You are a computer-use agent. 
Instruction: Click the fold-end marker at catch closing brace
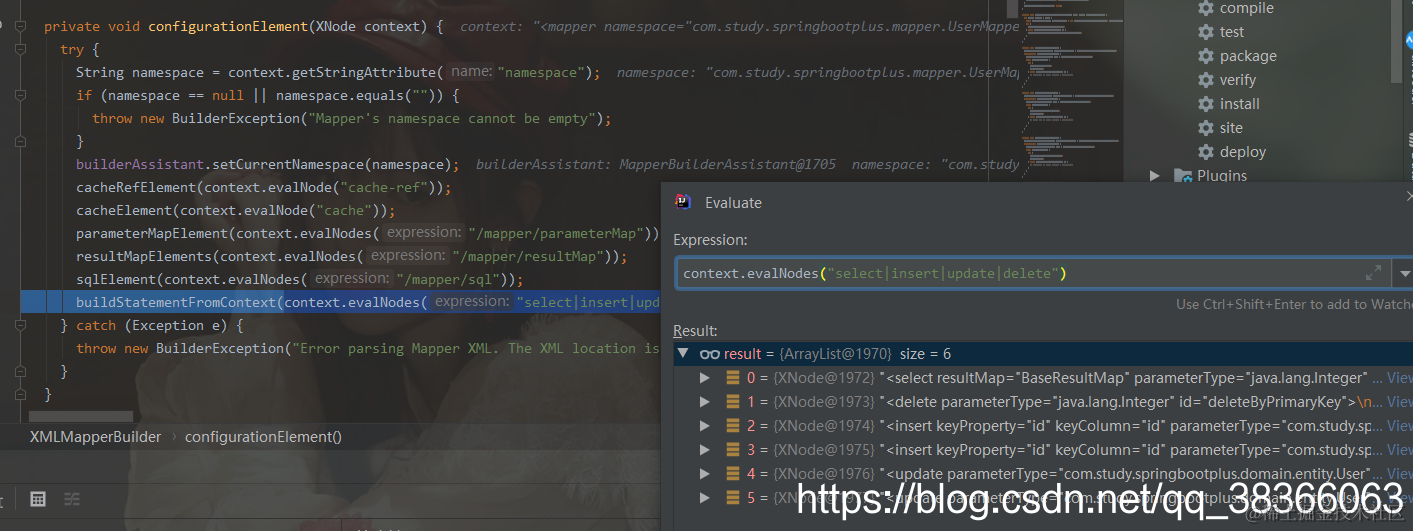pyautogui.click(x=22, y=371)
